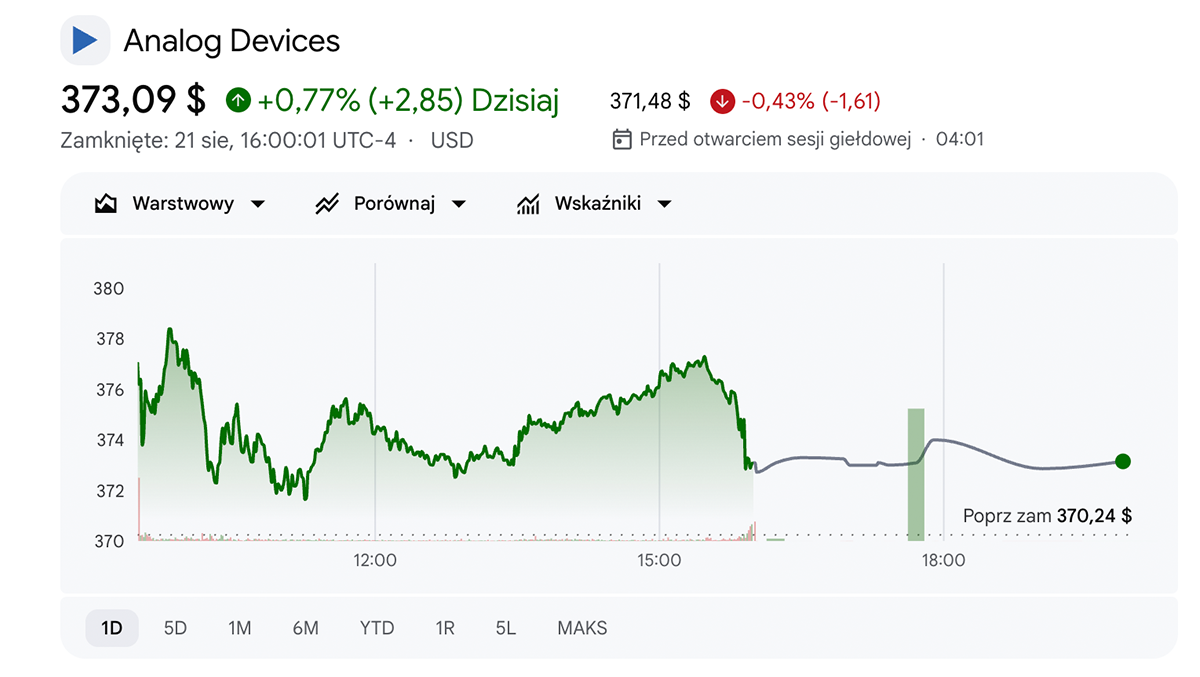Click the area chart icon beside Warstwowy
The image size is (1200, 677).
tap(106, 204)
